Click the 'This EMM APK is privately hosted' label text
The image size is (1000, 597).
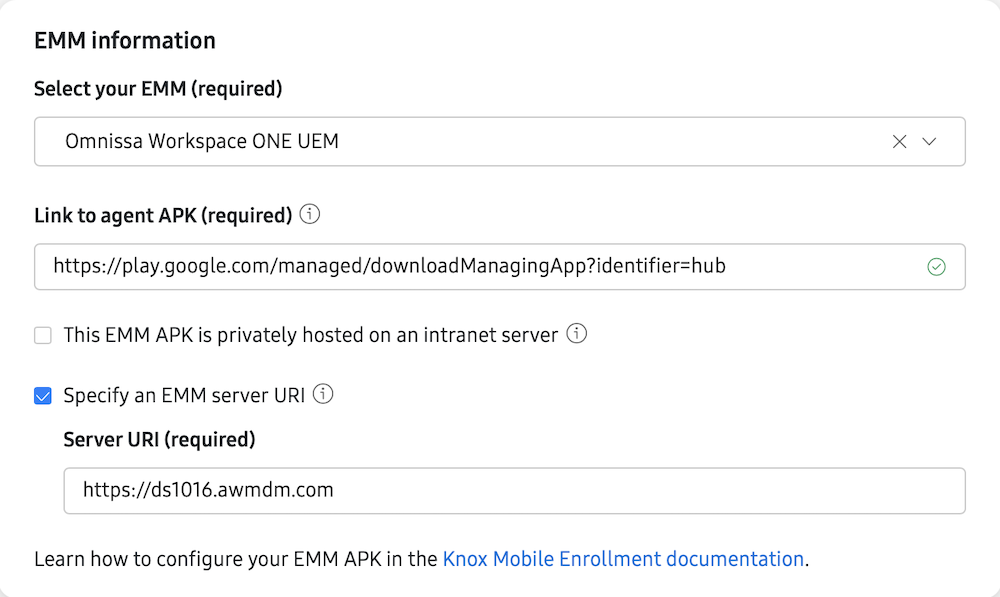pyautogui.click(x=310, y=336)
